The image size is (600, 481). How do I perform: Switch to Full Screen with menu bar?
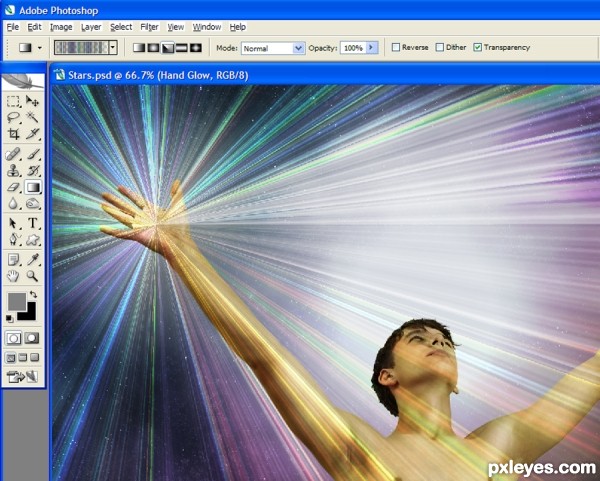pos(23,358)
